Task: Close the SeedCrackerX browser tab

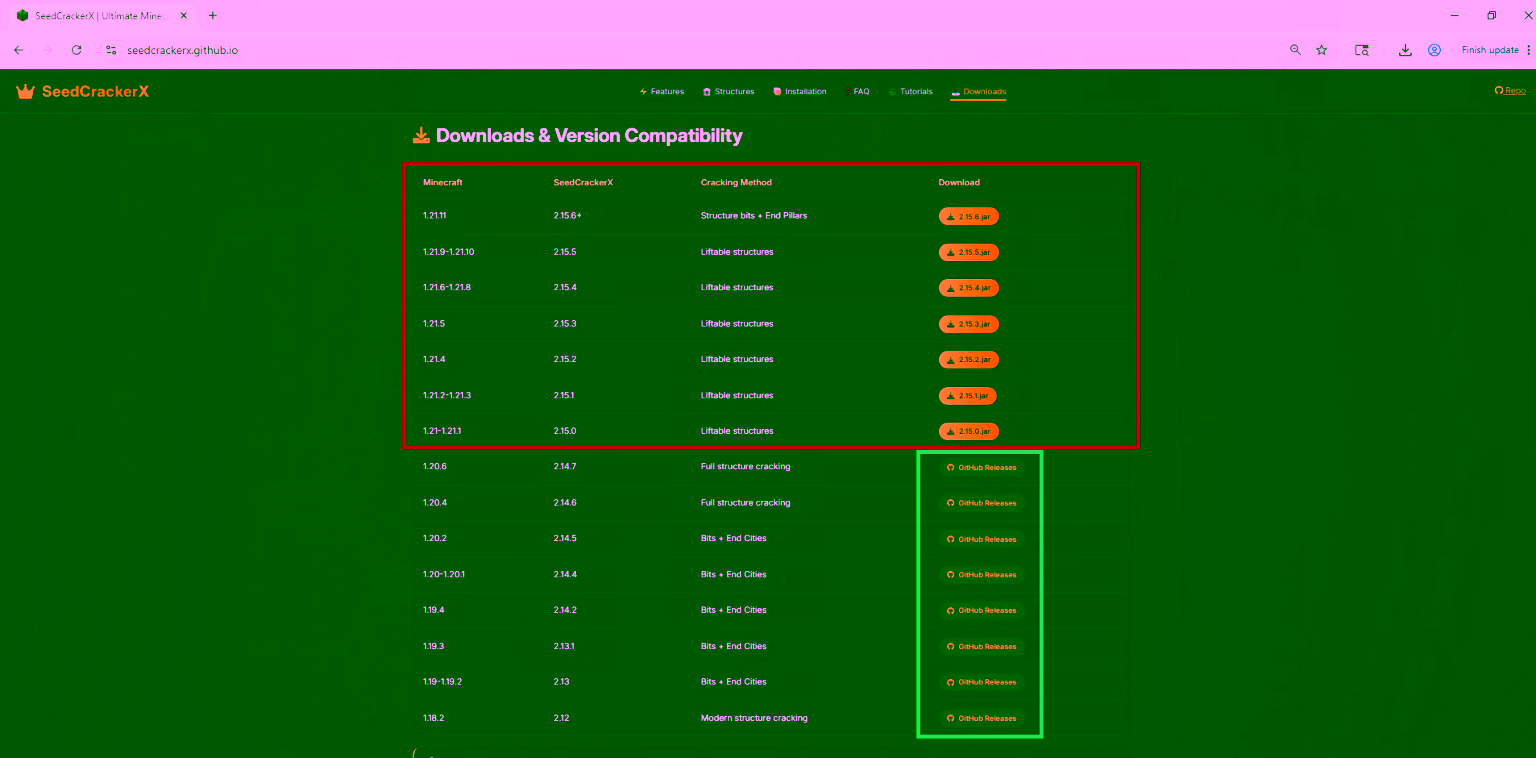Action: (x=183, y=16)
